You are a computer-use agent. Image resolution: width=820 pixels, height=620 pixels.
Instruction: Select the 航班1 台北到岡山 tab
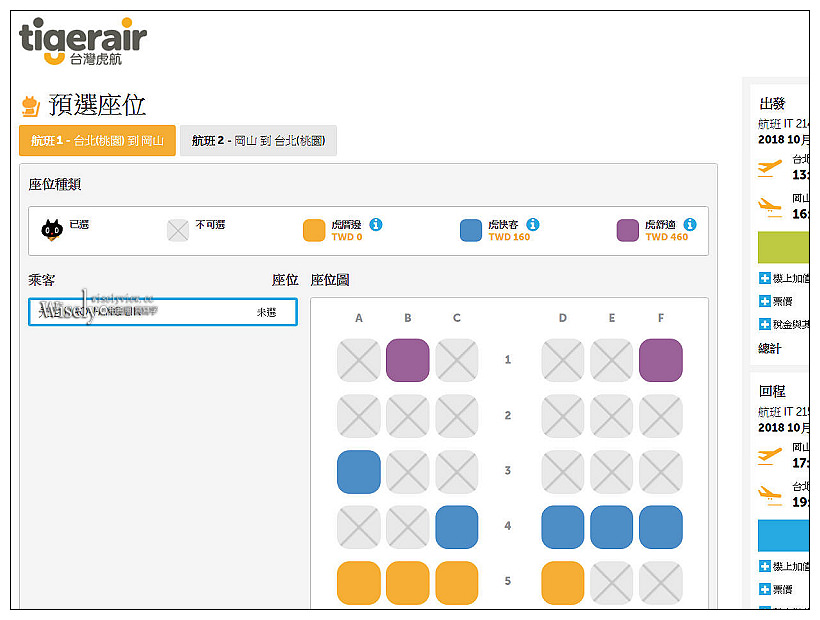point(97,141)
